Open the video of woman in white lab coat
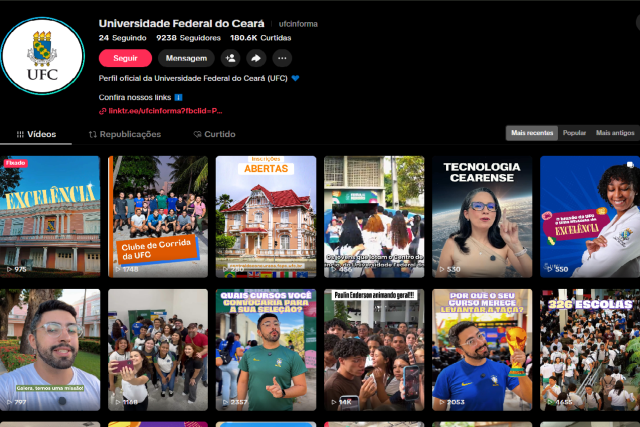 pyautogui.click(x=590, y=217)
